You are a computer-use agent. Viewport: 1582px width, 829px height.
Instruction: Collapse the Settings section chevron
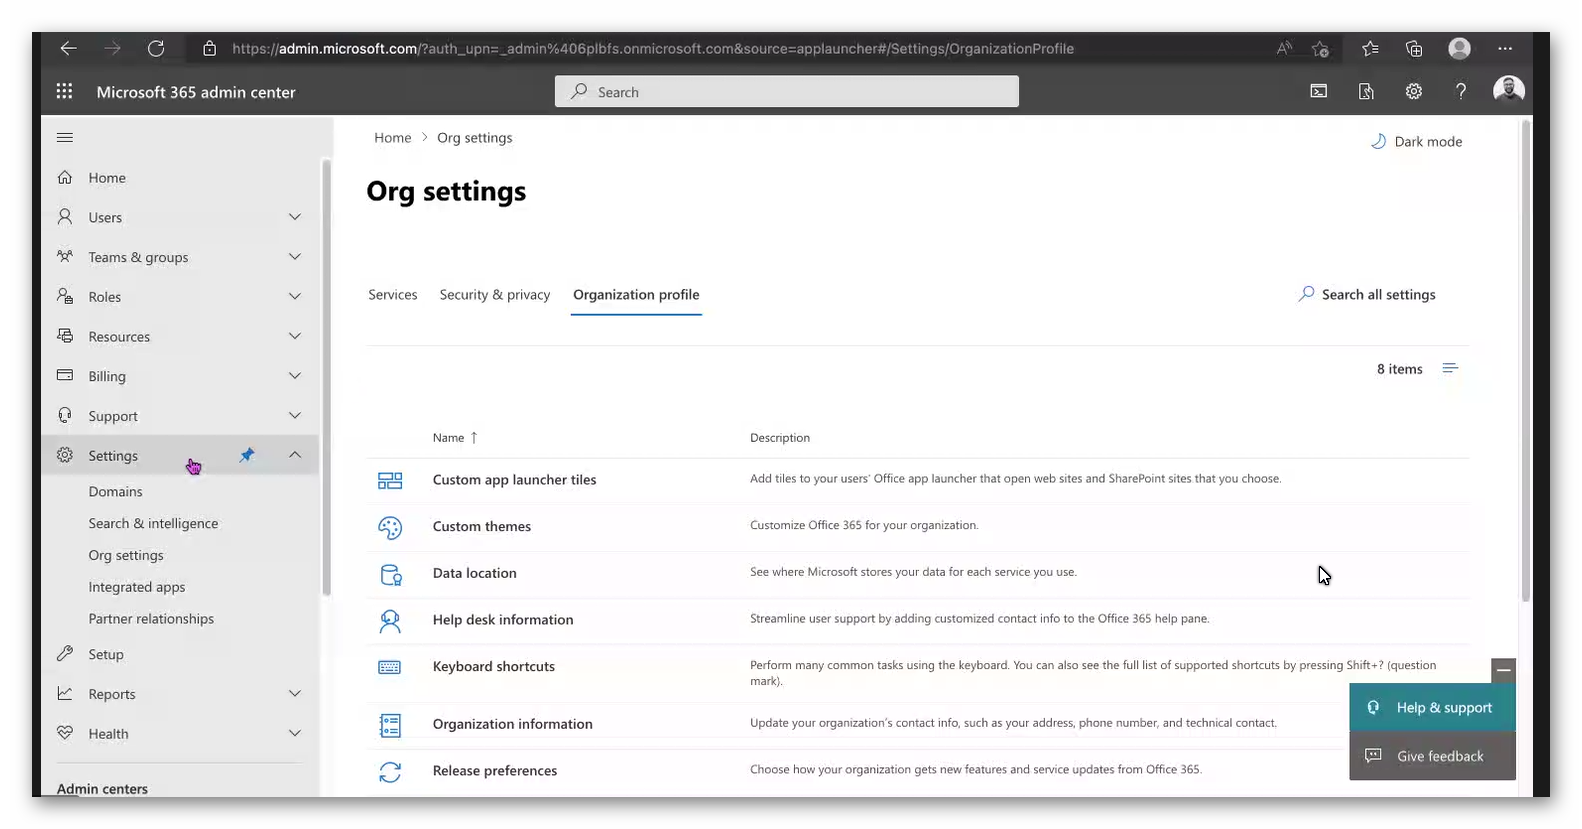click(x=295, y=455)
